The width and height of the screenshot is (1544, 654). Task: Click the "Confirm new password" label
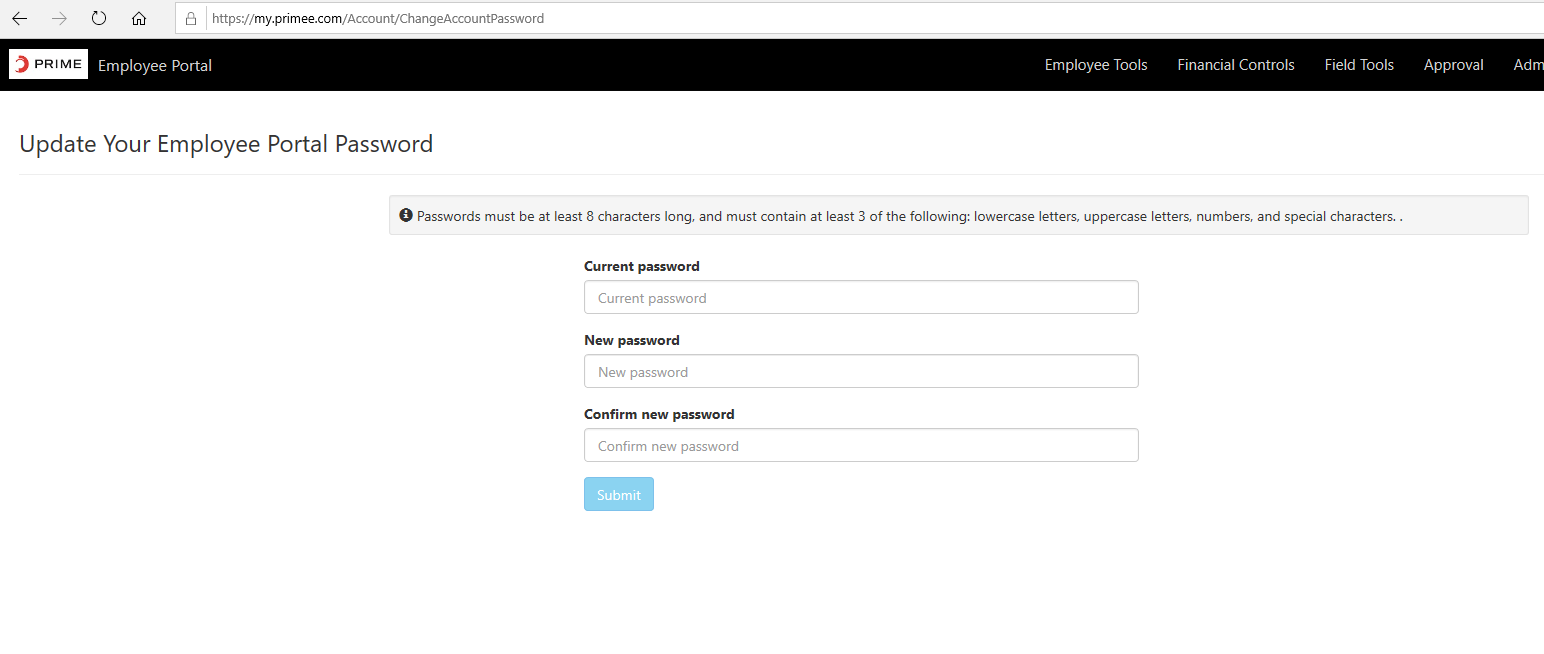point(659,414)
